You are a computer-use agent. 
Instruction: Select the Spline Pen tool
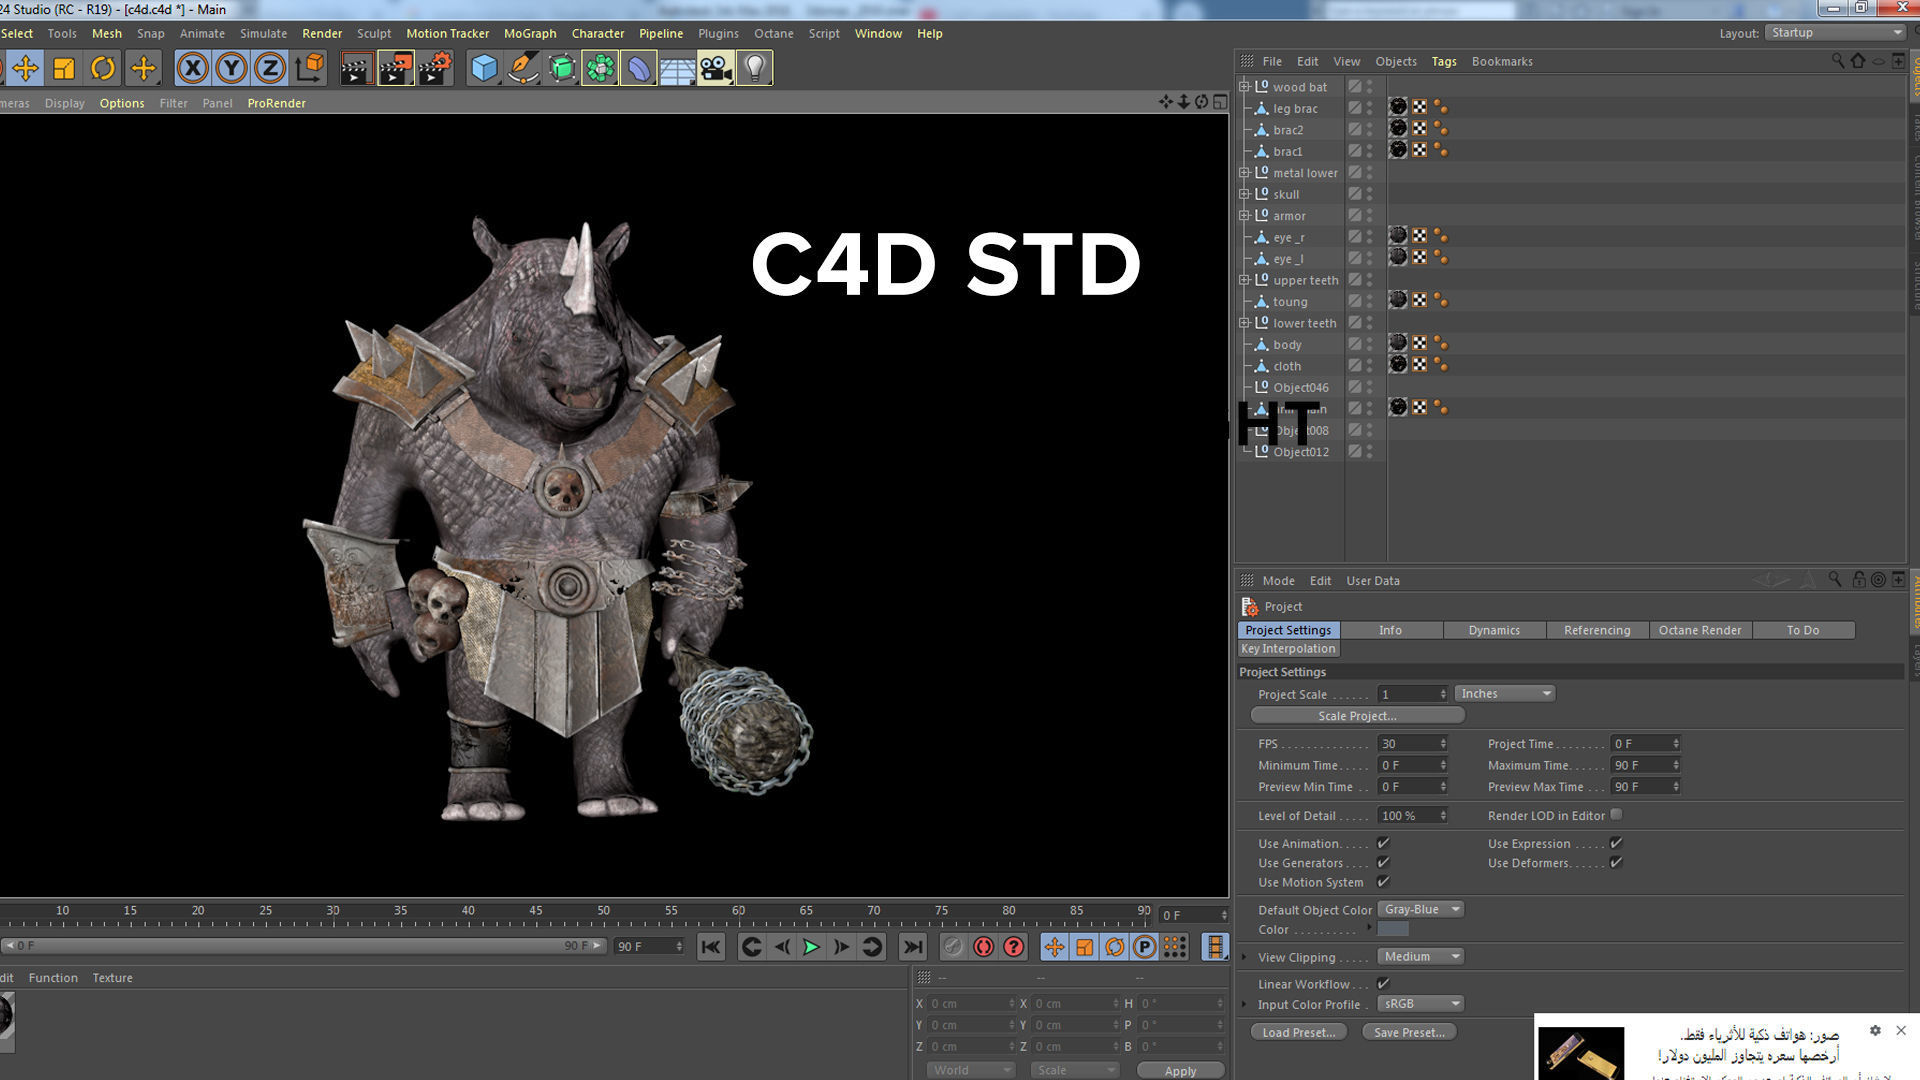tap(523, 68)
